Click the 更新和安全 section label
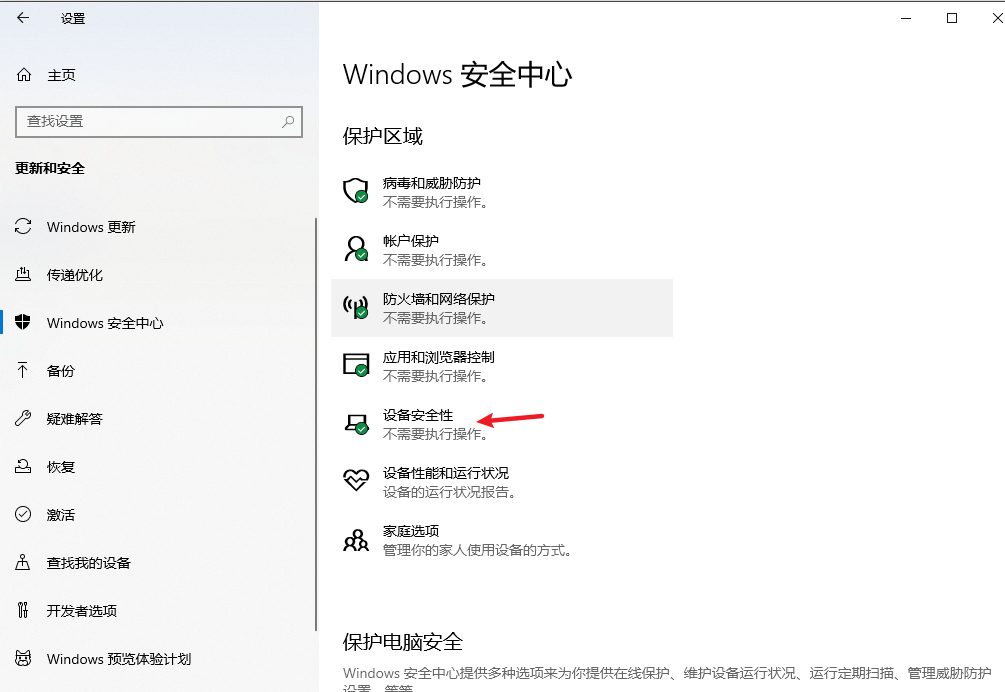Viewport: 1005px width, 692px height. [x=50, y=169]
